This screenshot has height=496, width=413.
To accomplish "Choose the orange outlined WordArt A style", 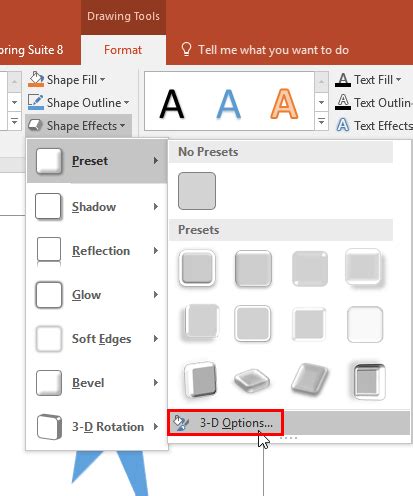I will [284, 104].
